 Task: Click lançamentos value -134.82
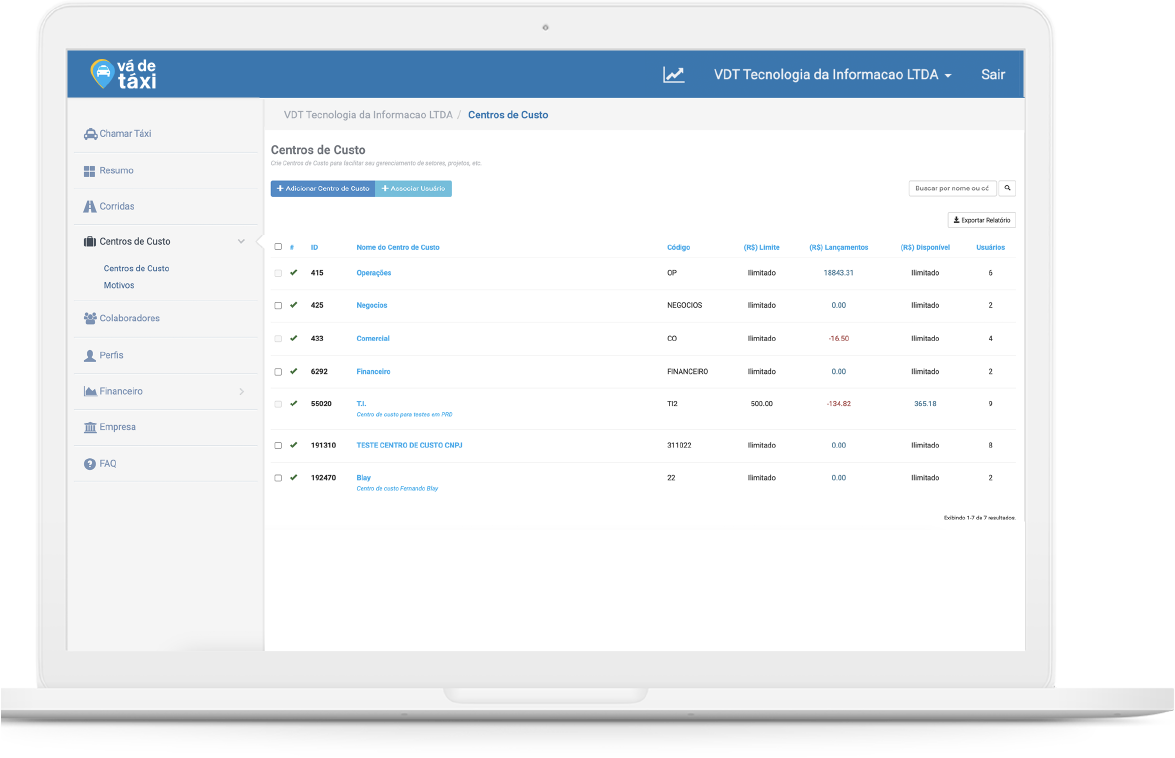[839, 404]
